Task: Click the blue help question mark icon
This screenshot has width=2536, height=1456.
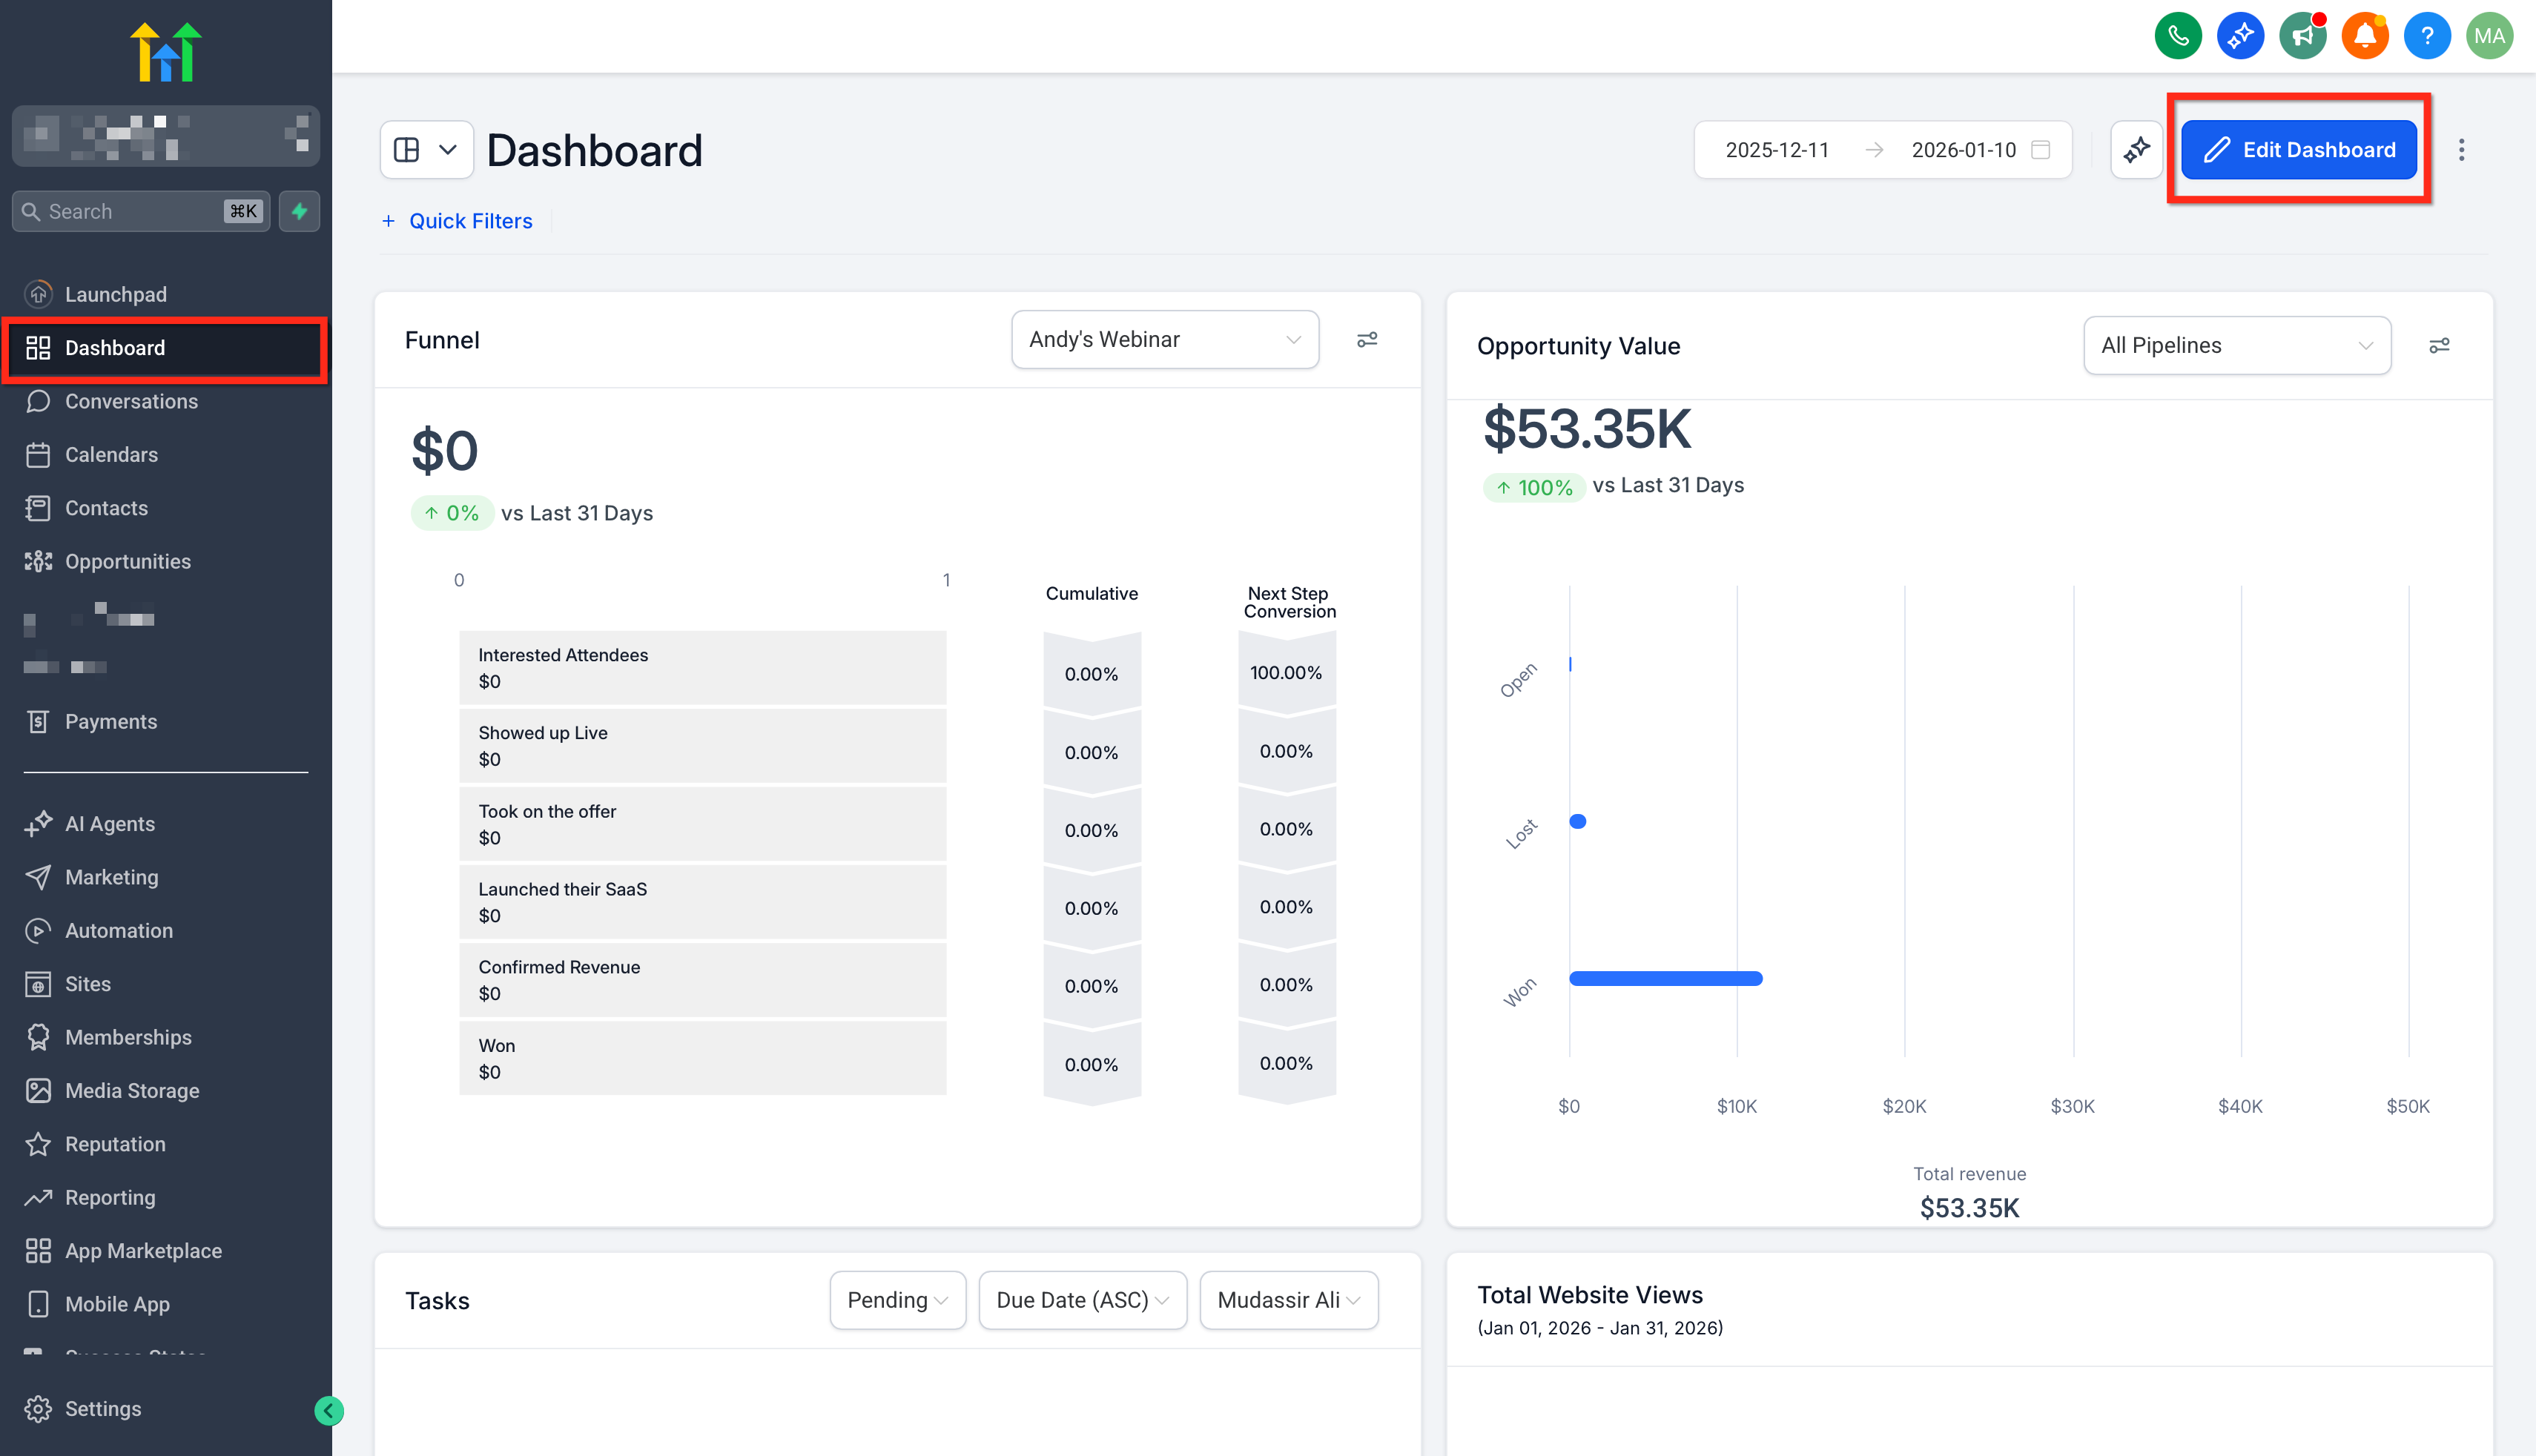Action: (2426, 37)
